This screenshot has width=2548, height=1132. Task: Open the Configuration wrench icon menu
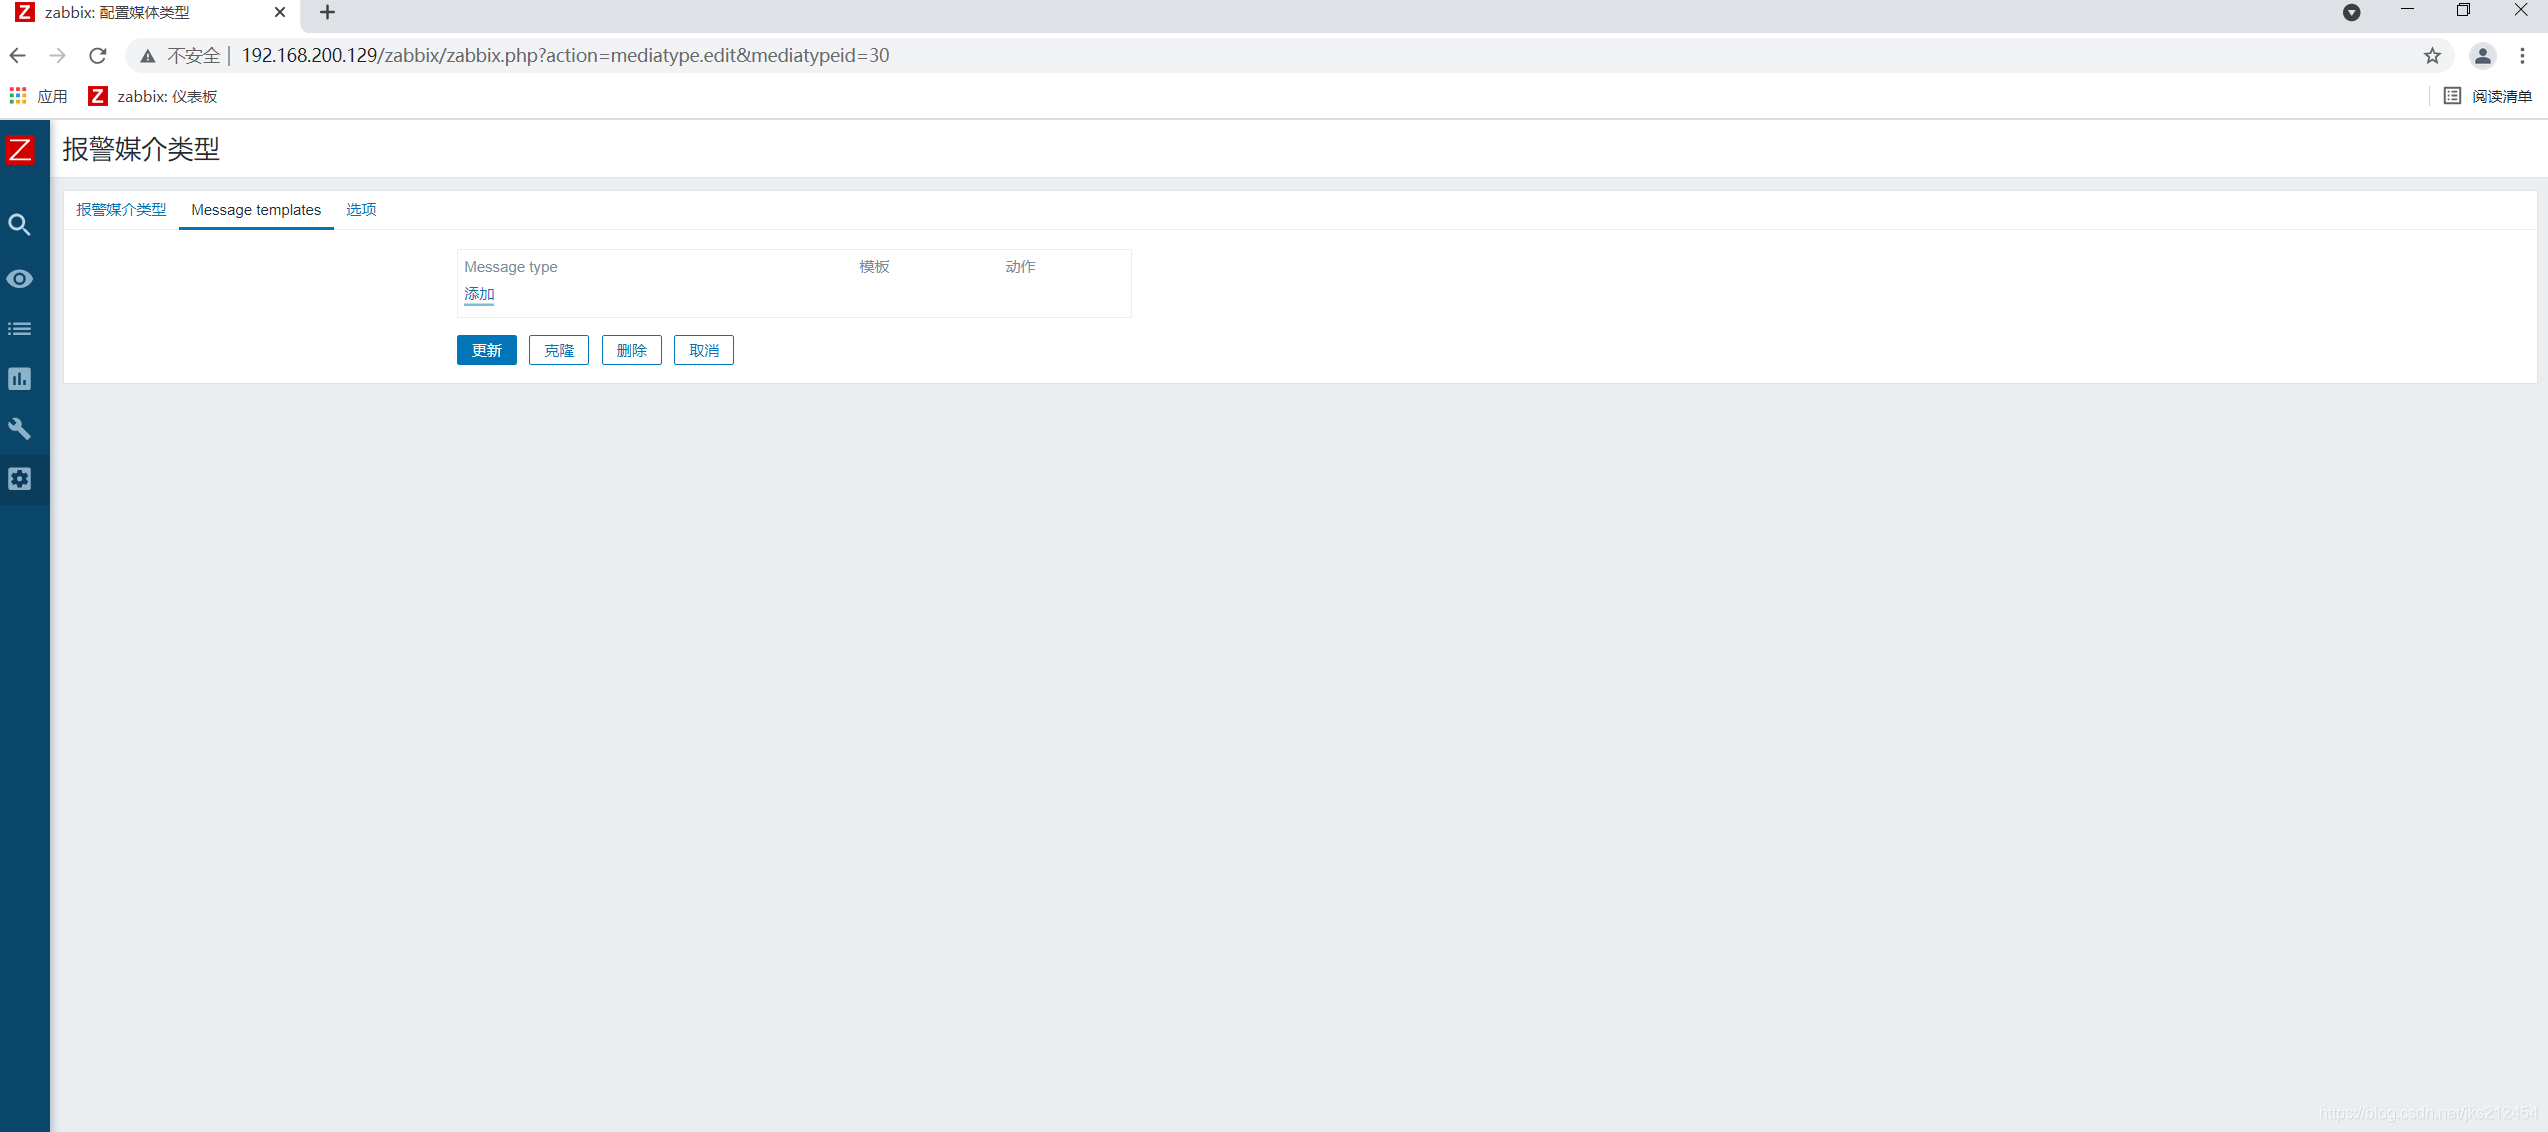[x=20, y=429]
